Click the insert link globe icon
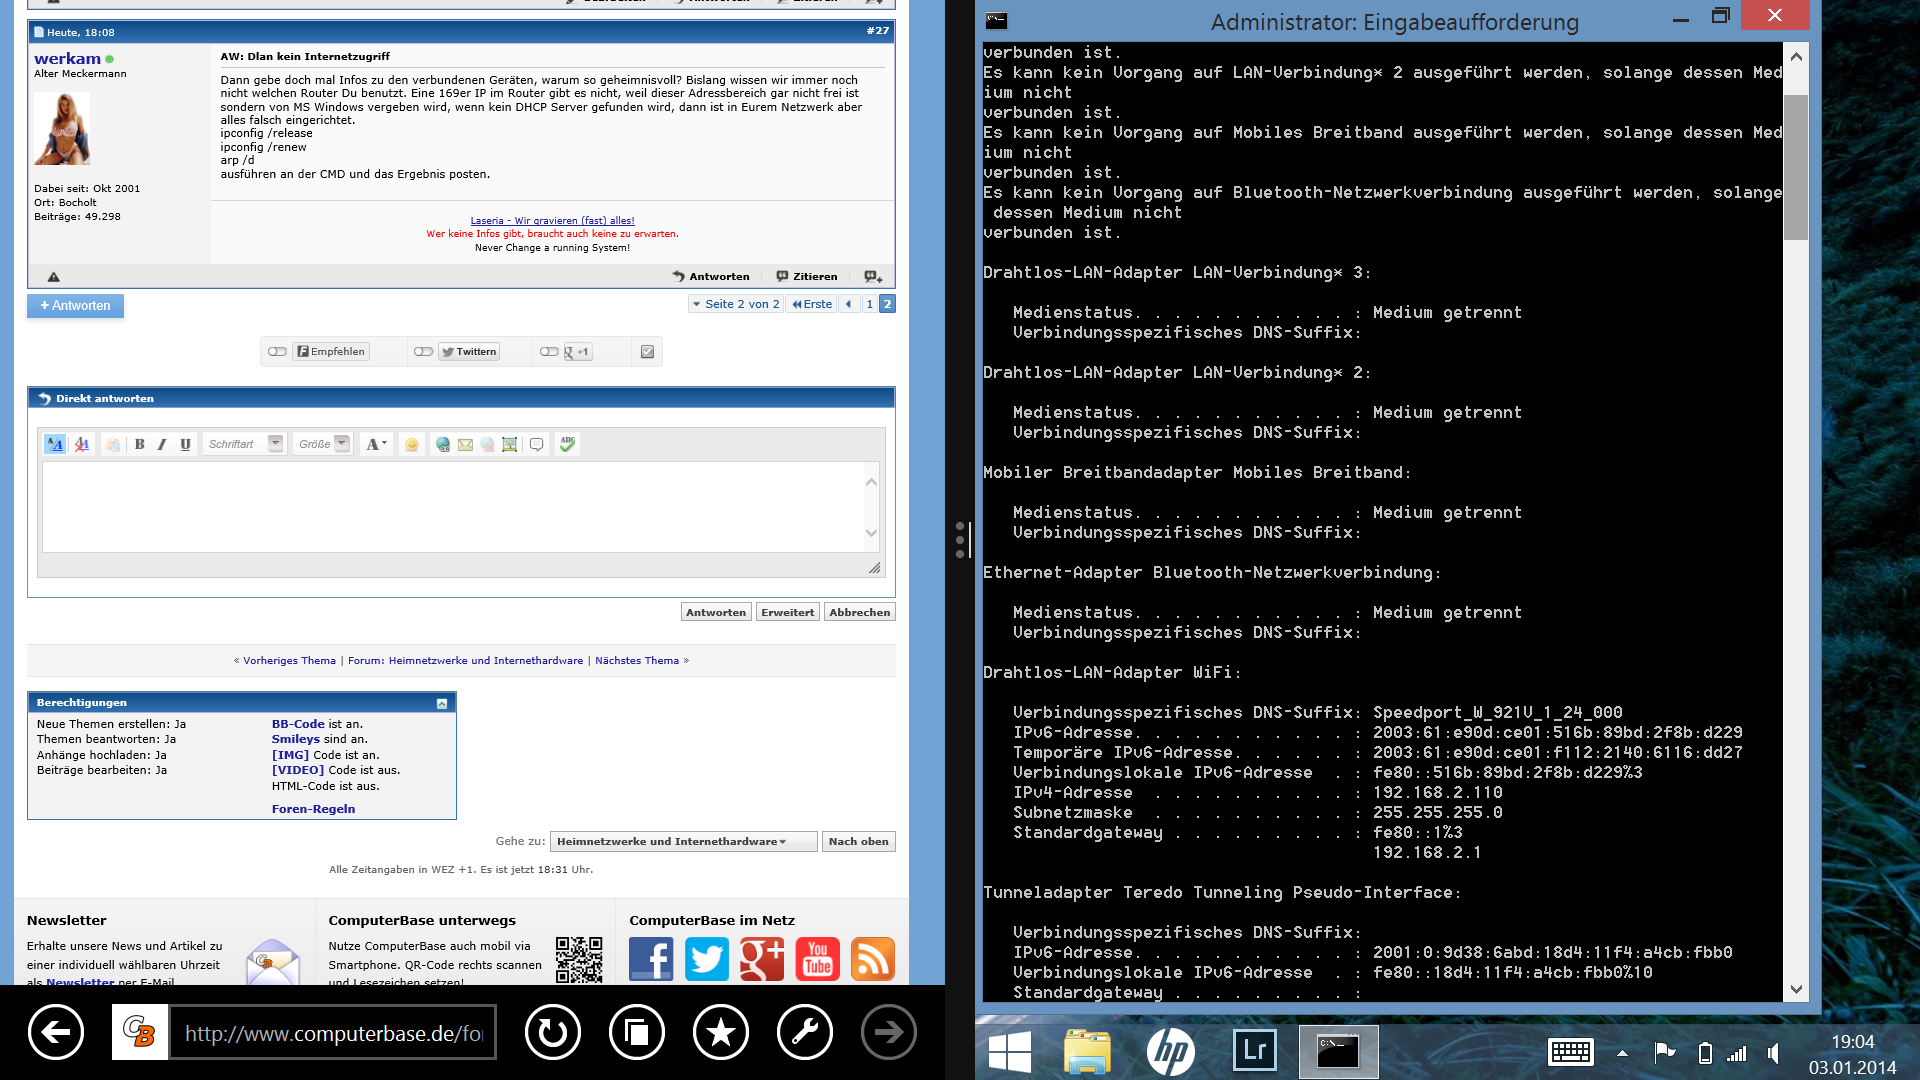The image size is (1920, 1080). pyautogui.click(x=443, y=444)
